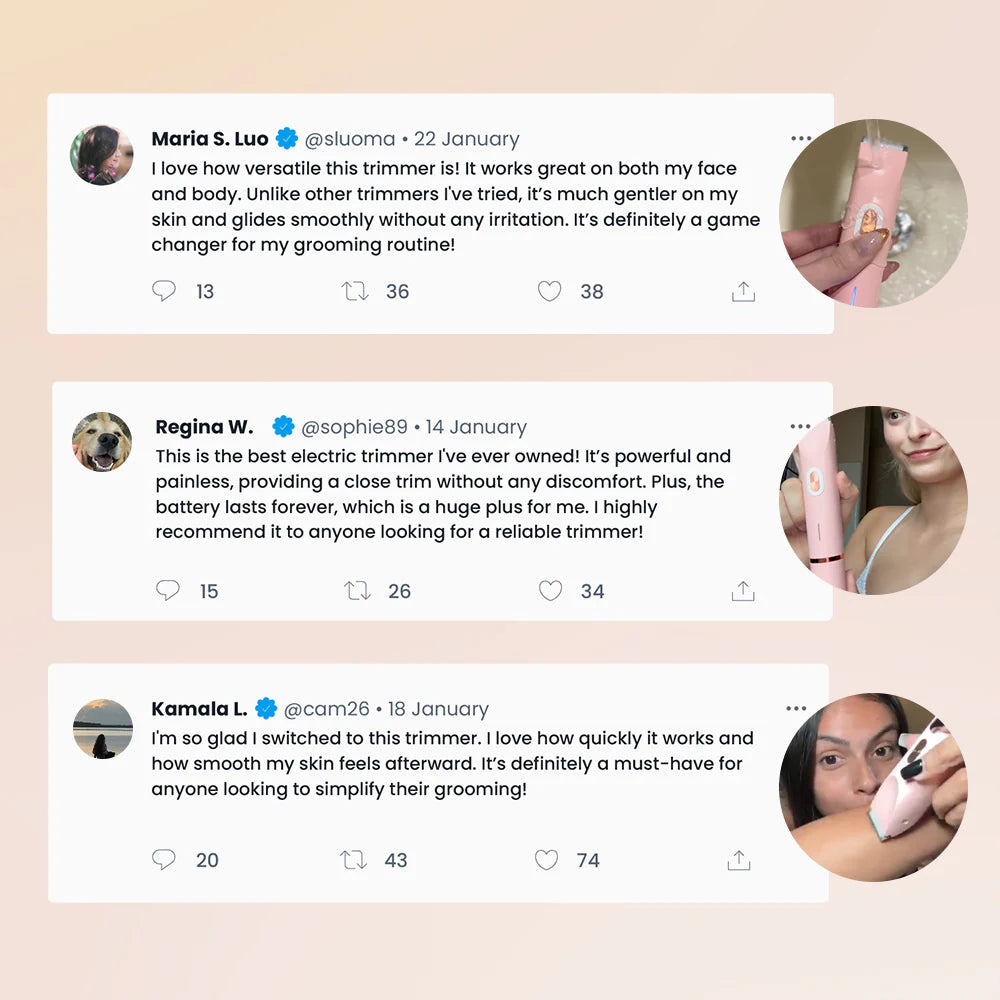Share Kamala L.'s tweet
Viewport: 1000px width, 1000px height.
[739, 860]
